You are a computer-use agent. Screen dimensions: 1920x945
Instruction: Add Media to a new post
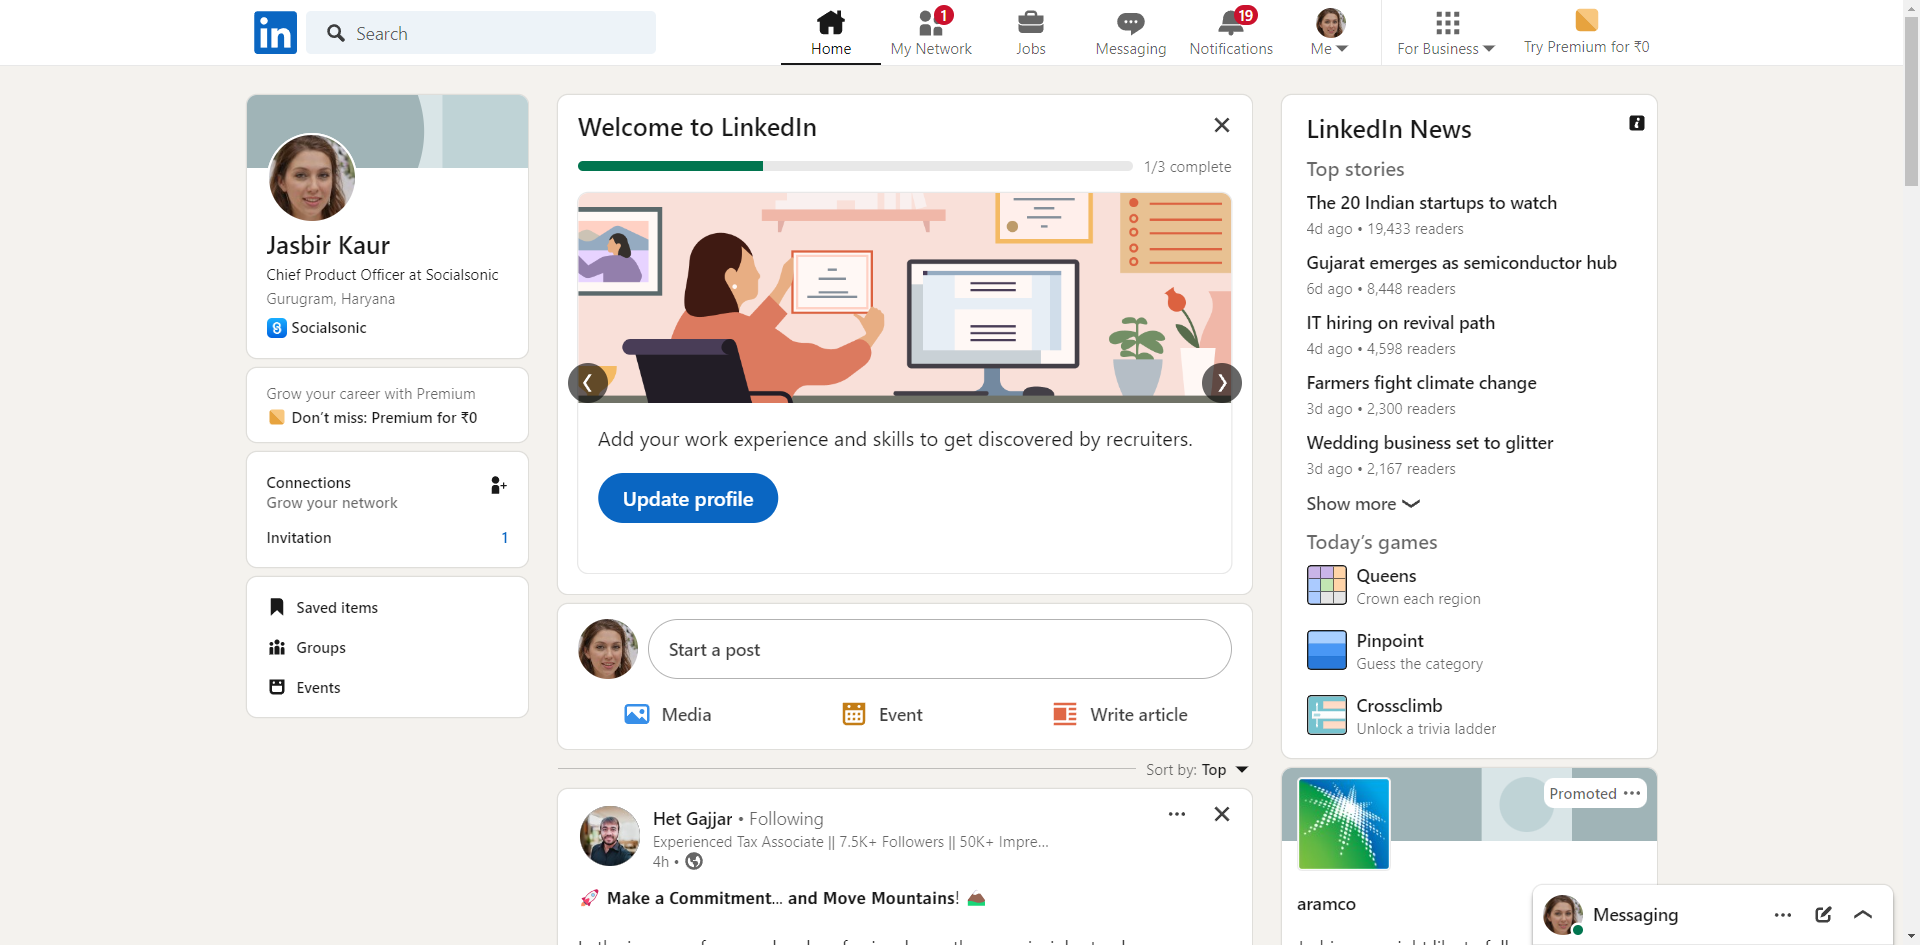pos(668,714)
